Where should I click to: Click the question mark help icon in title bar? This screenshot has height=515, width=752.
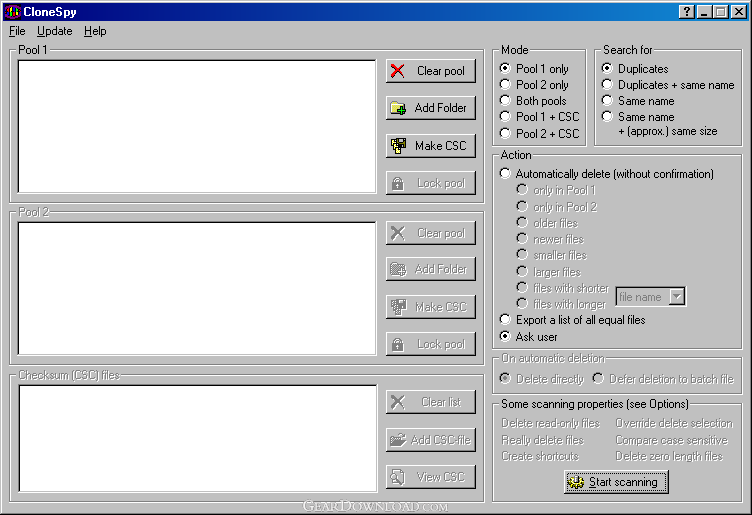click(x=687, y=12)
